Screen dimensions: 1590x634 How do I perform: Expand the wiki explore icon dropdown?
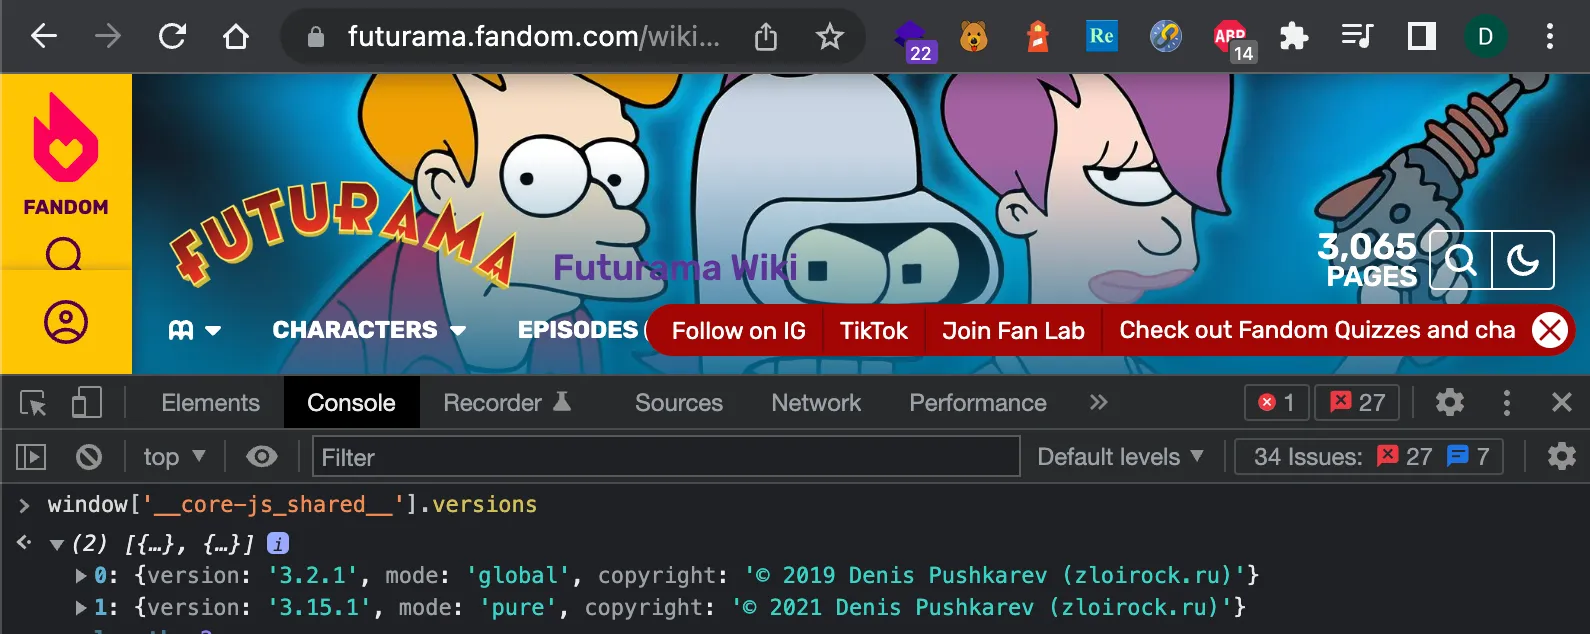194,330
